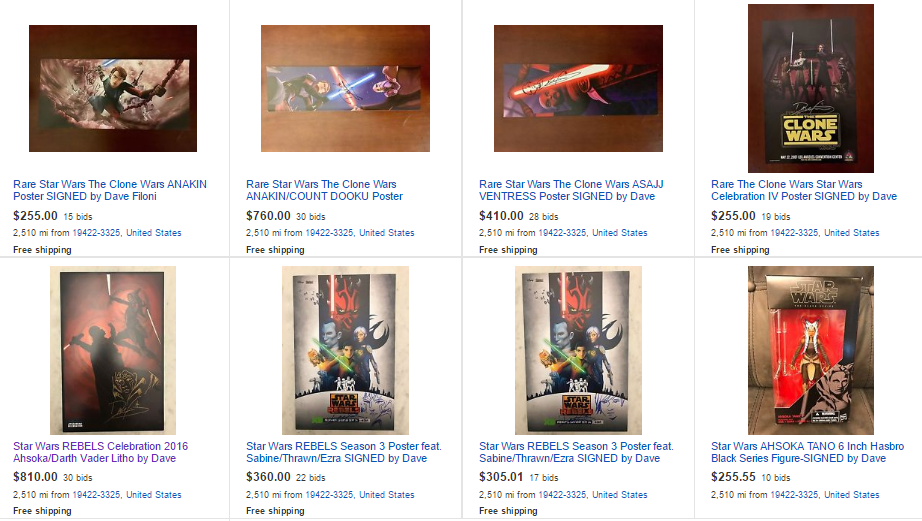This screenshot has height=521, width=922.
Task: Click the 19422-3325, United States link under $410.00 listing
Action: pyautogui.click(x=593, y=233)
